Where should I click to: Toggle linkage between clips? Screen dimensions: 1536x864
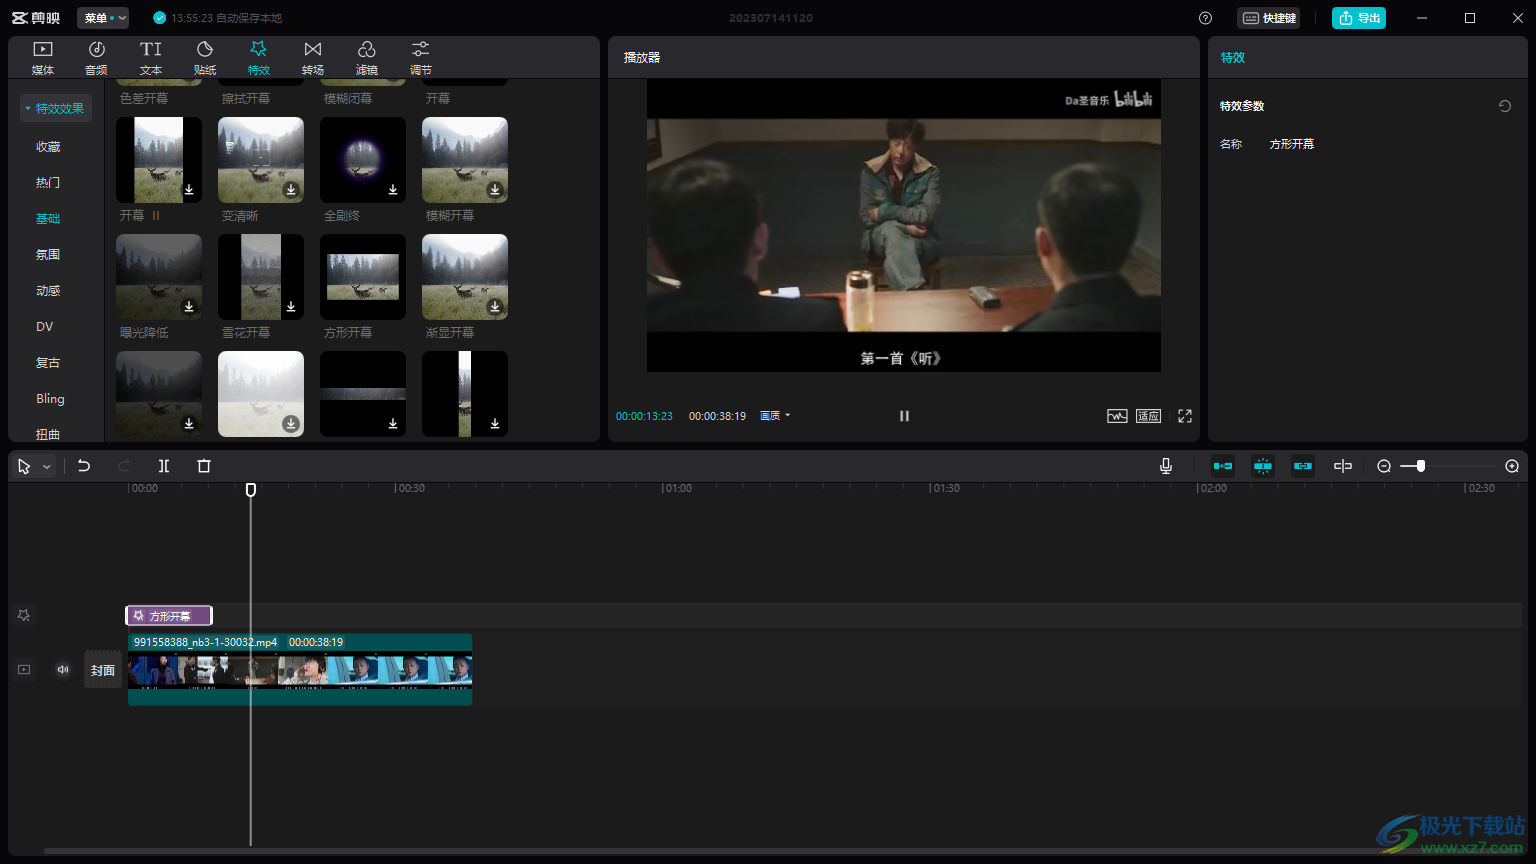click(x=1303, y=466)
